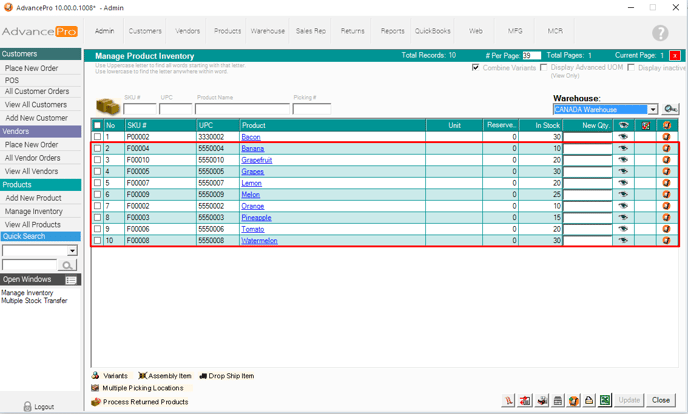Open the help question mark icon
This screenshot has height=414, width=688.
coord(660,33)
